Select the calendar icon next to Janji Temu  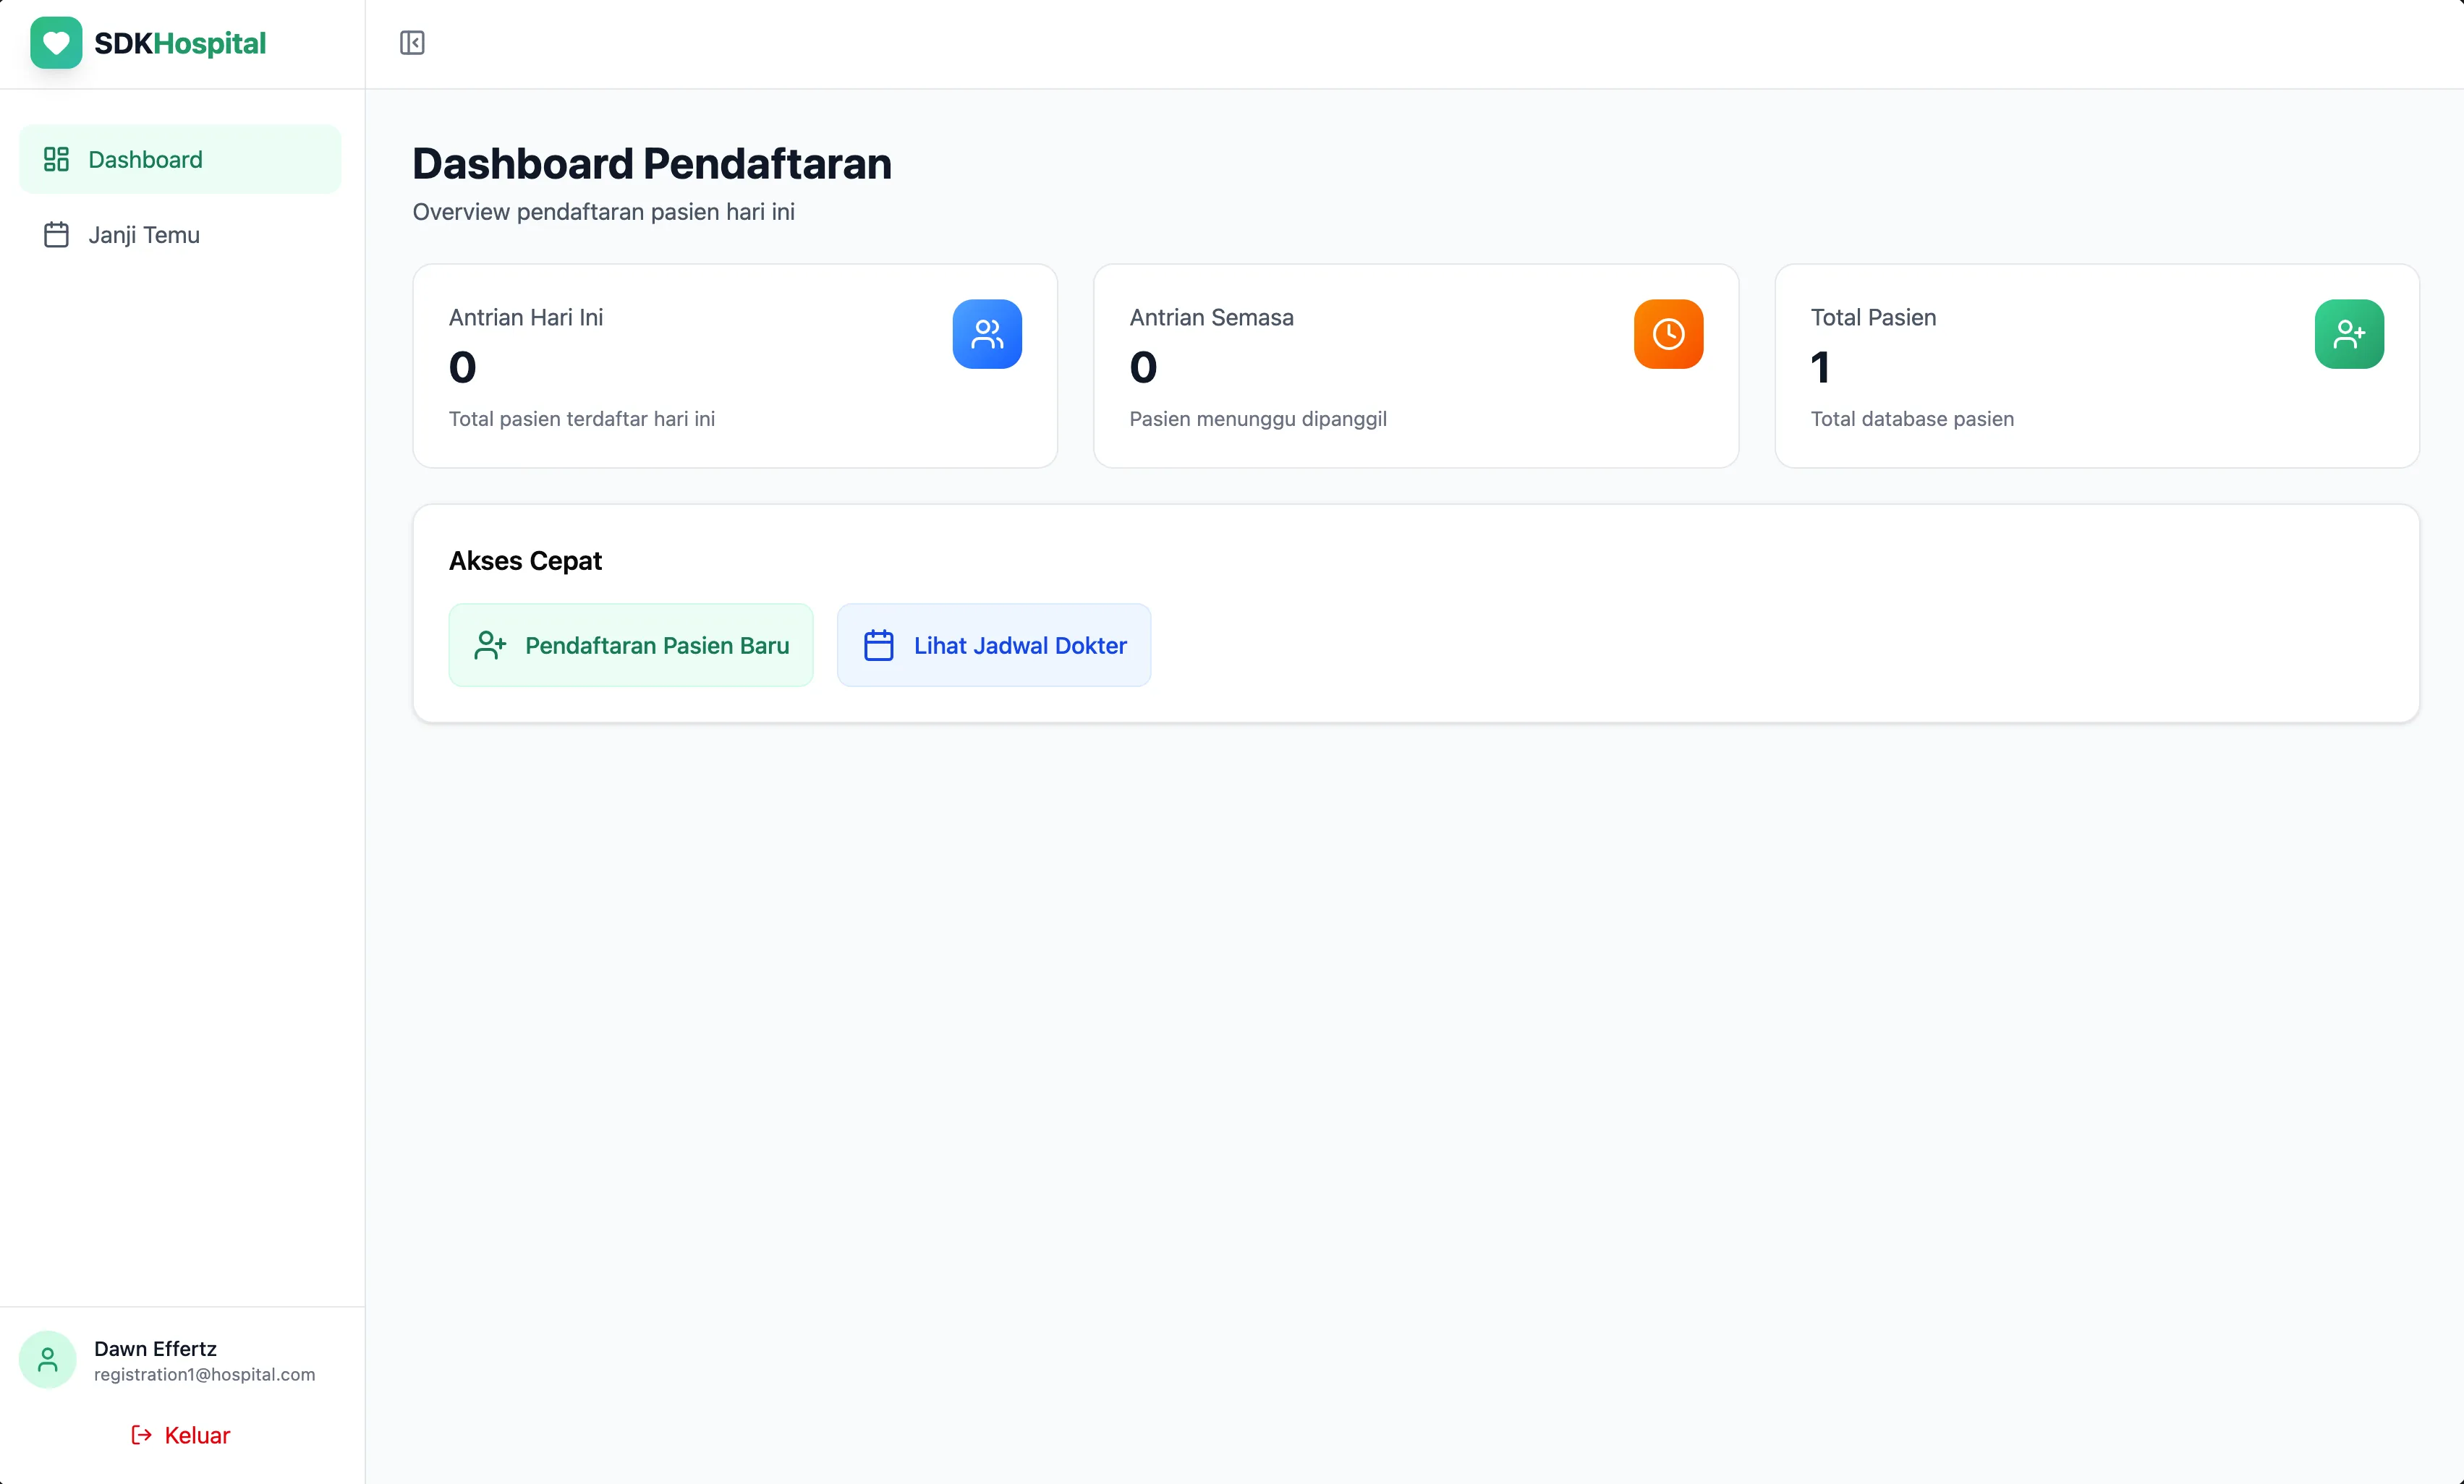56,234
